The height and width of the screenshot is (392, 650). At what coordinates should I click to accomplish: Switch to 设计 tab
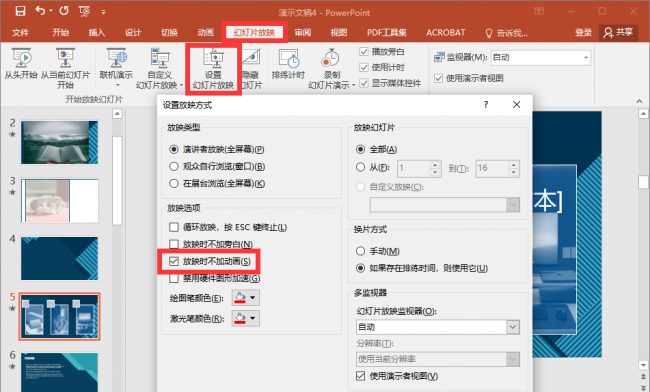pyautogui.click(x=133, y=33)
